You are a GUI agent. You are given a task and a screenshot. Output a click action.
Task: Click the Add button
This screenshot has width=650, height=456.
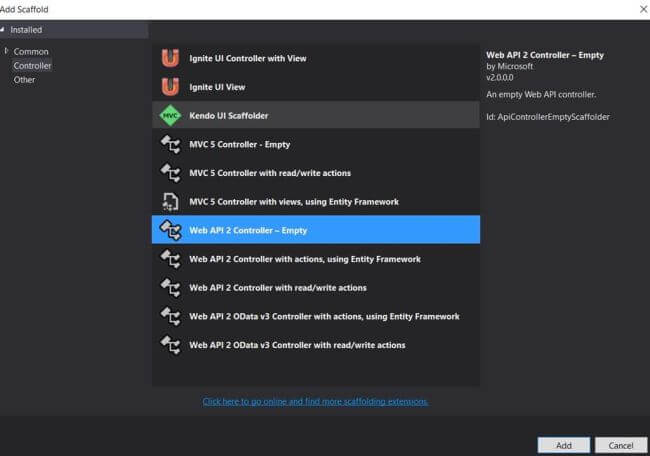pyautogui.click(x=564, y=445)
